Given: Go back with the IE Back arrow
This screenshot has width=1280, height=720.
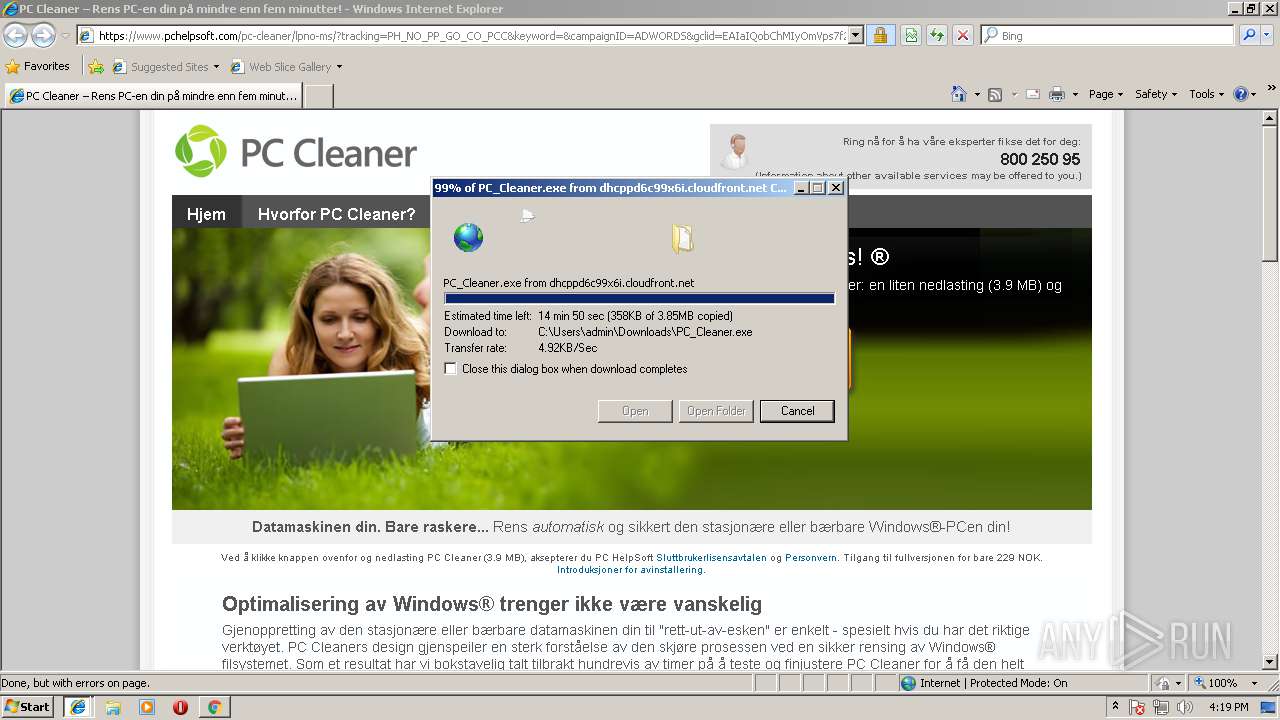Looking at the screenshot, I should click(15, 36).
